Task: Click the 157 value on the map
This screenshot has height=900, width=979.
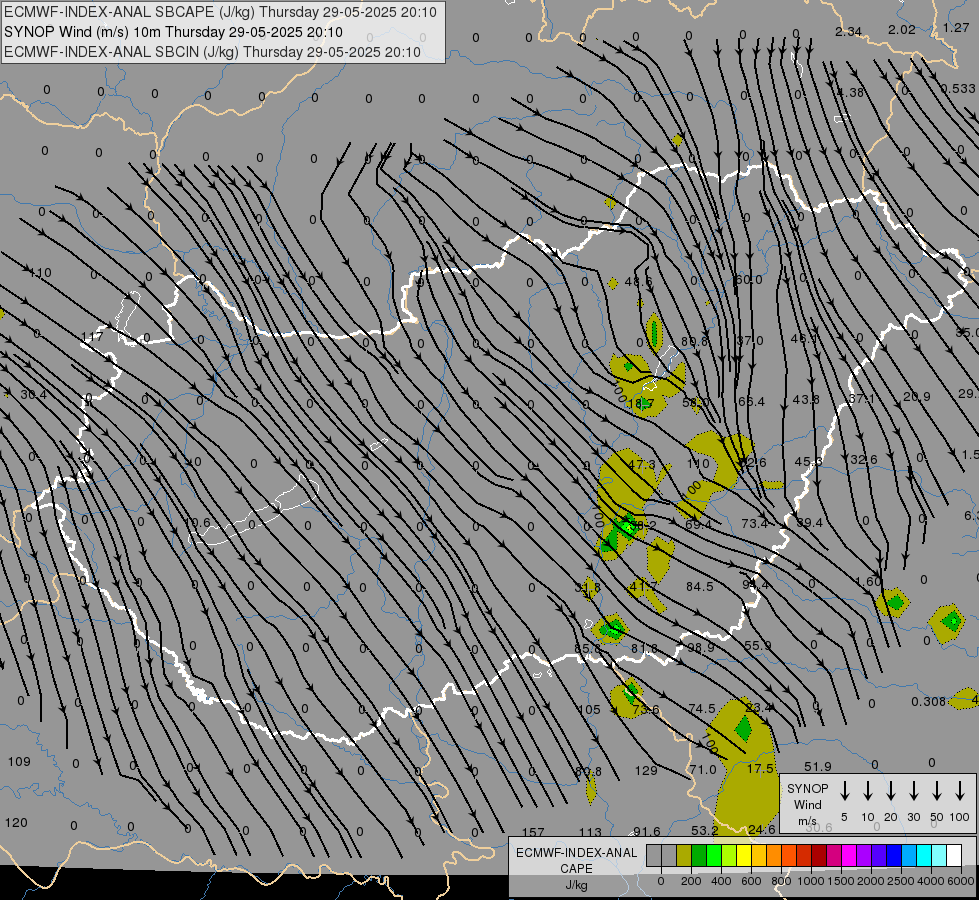Action: (533, 832)
